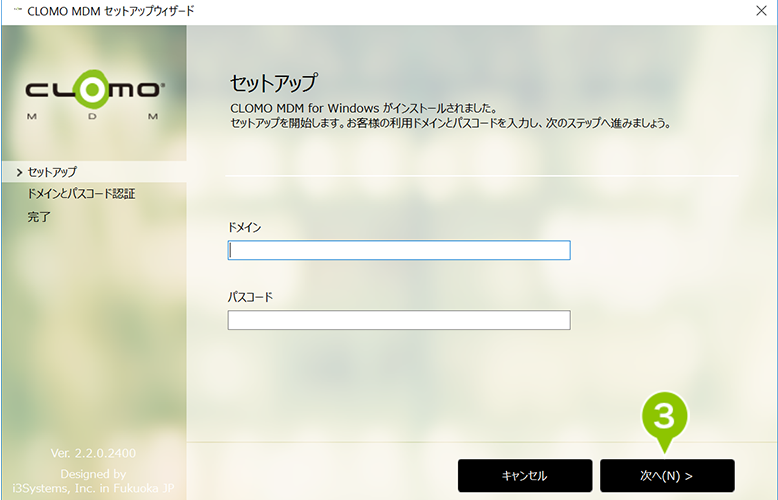The image size is (778, 500).
Task: Click the セットアップ heading text
Action: [273, 83]
